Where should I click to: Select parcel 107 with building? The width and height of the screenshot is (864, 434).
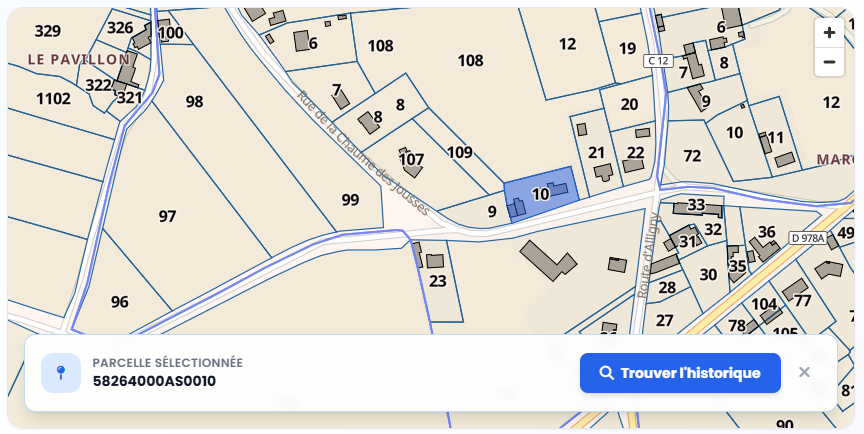click(411, 160)
